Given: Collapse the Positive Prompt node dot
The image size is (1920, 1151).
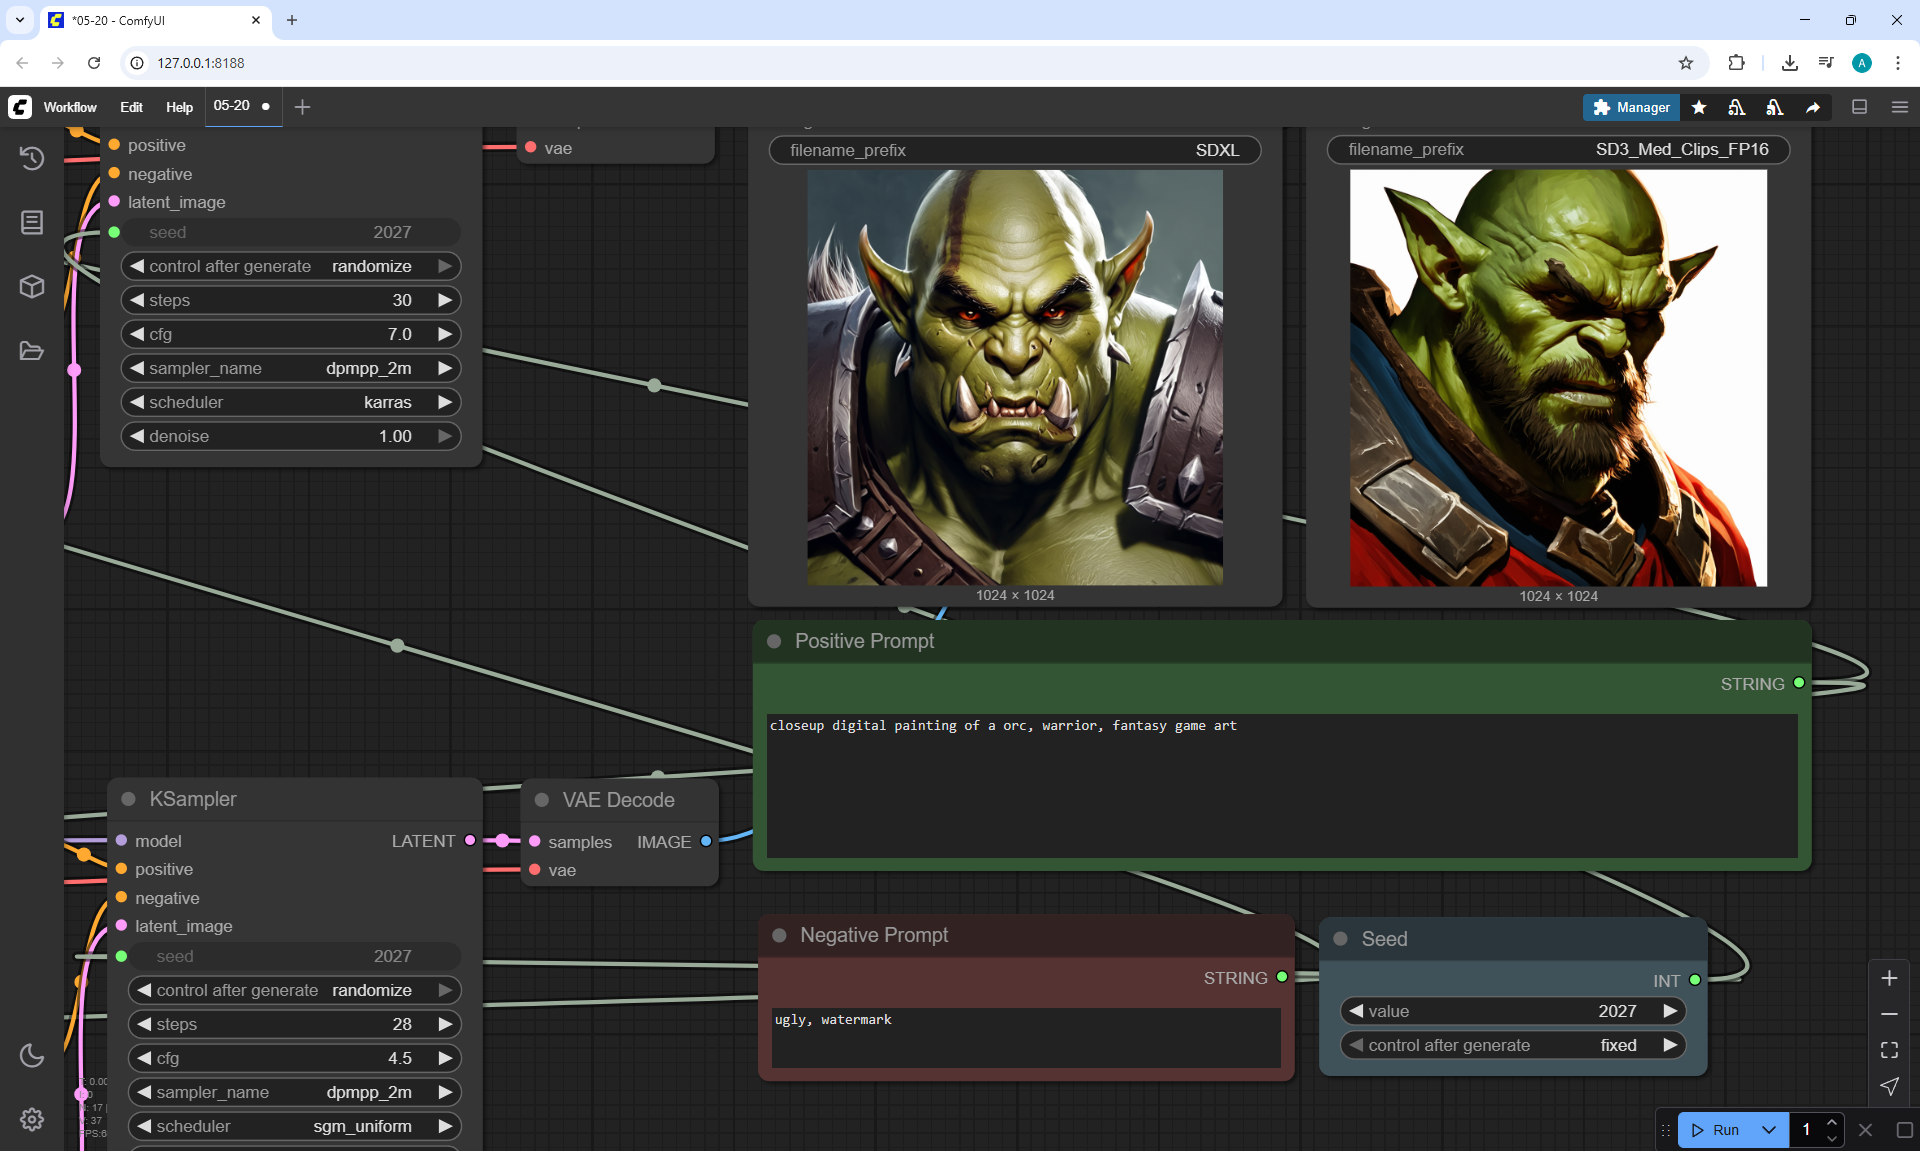Looking at the screenshot, I should [774, 641].
